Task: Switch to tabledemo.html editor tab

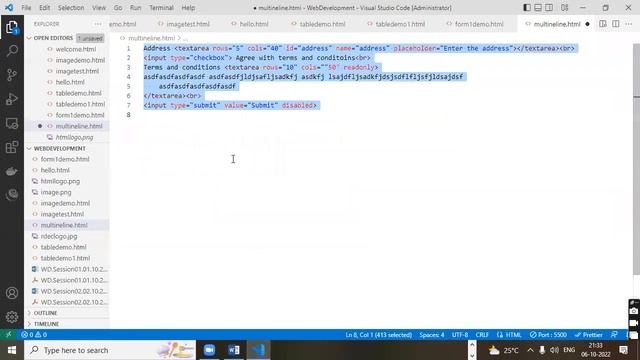Action: point(318,24)
